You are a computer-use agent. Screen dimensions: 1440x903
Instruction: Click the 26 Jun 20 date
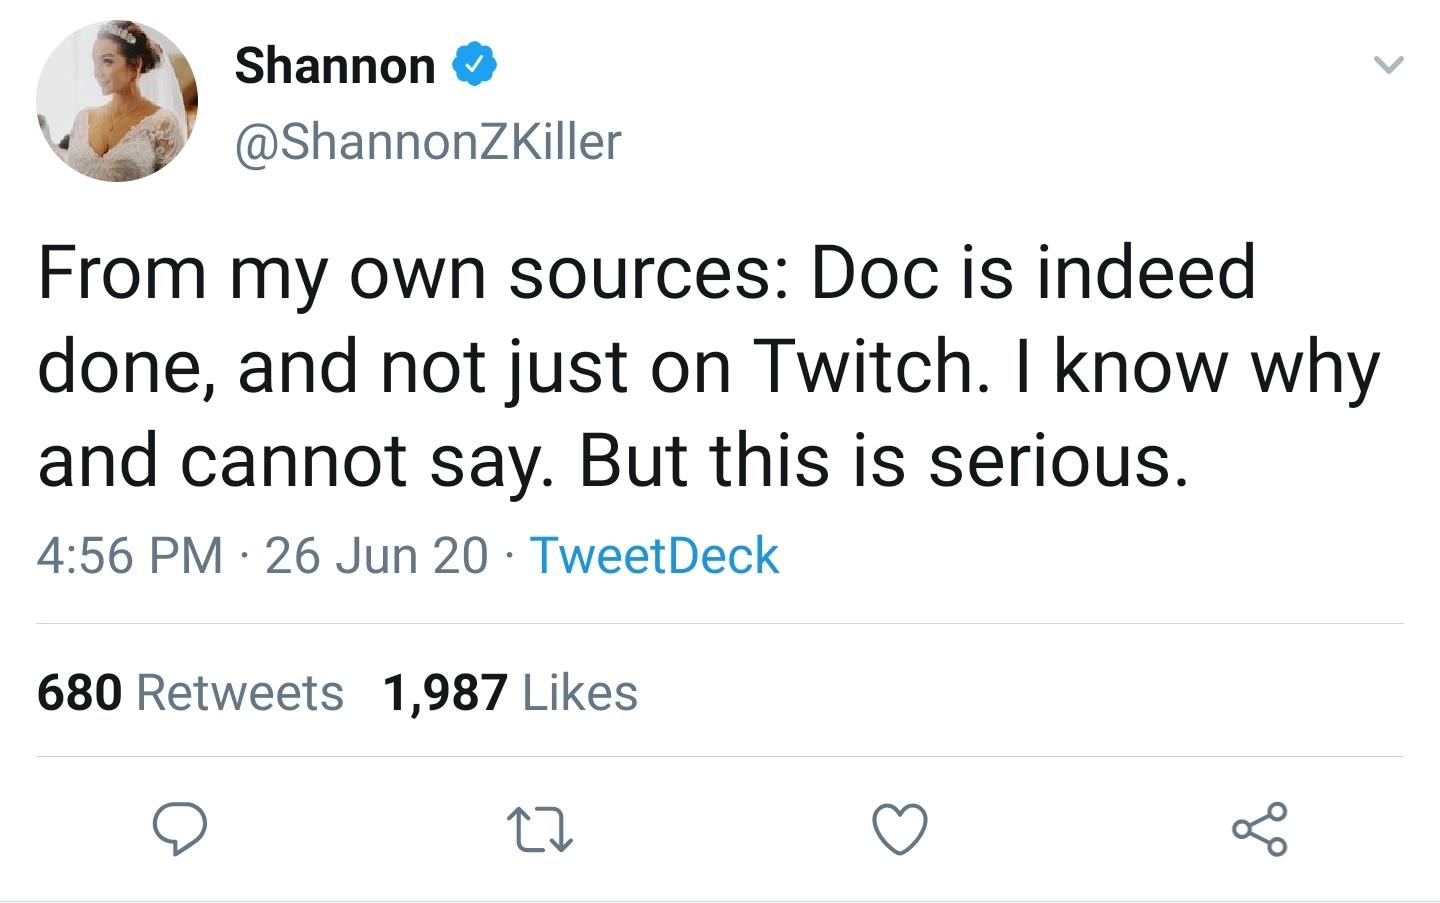click(x=376, y=556)
